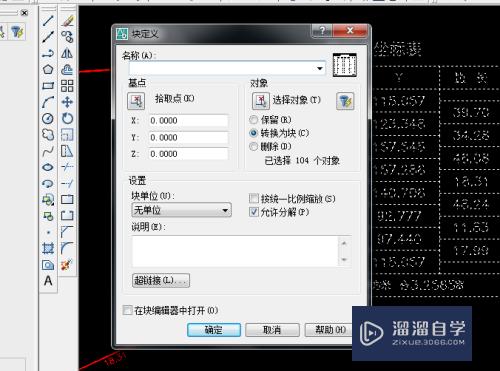500x371 pixels.
Task: Click into the Z coordinate field
Action: pos(188,154)
